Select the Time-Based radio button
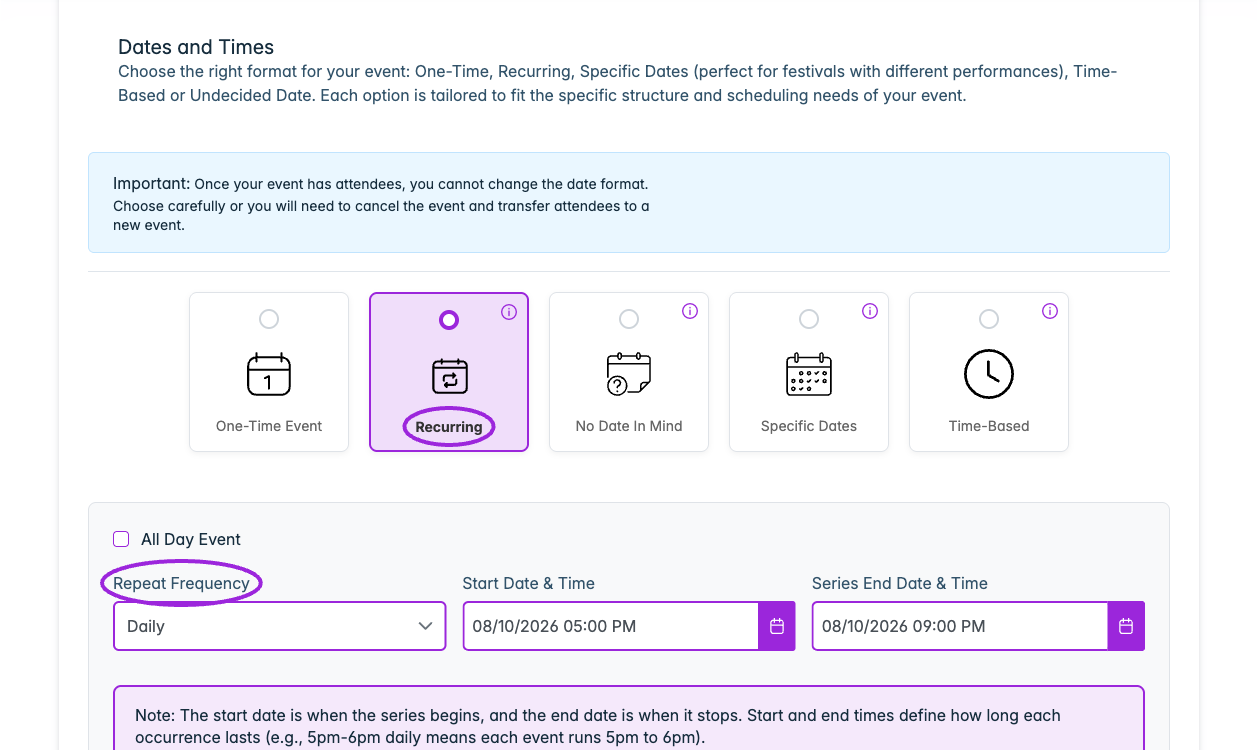Image resolution: width=1258 pixels, height=750 pixels. [989, 319]
